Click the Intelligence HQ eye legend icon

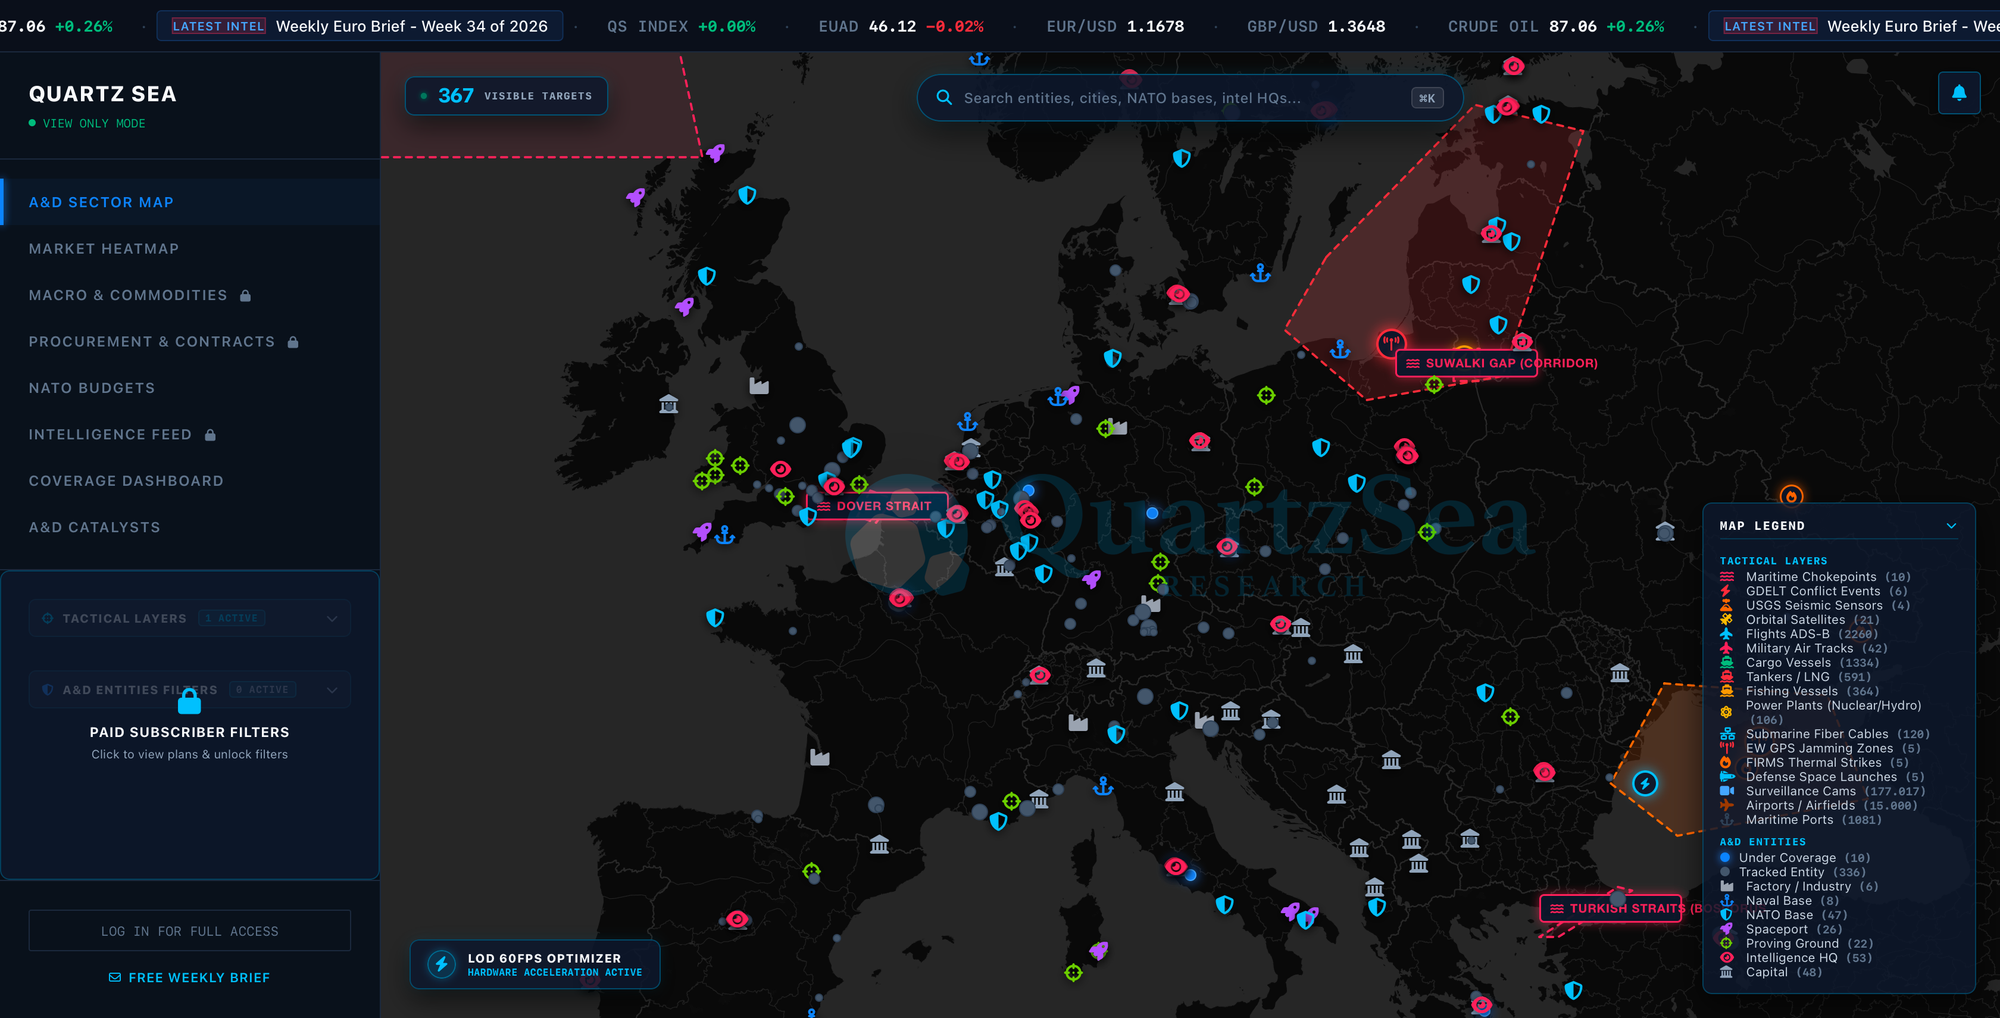coord(1726,958)
